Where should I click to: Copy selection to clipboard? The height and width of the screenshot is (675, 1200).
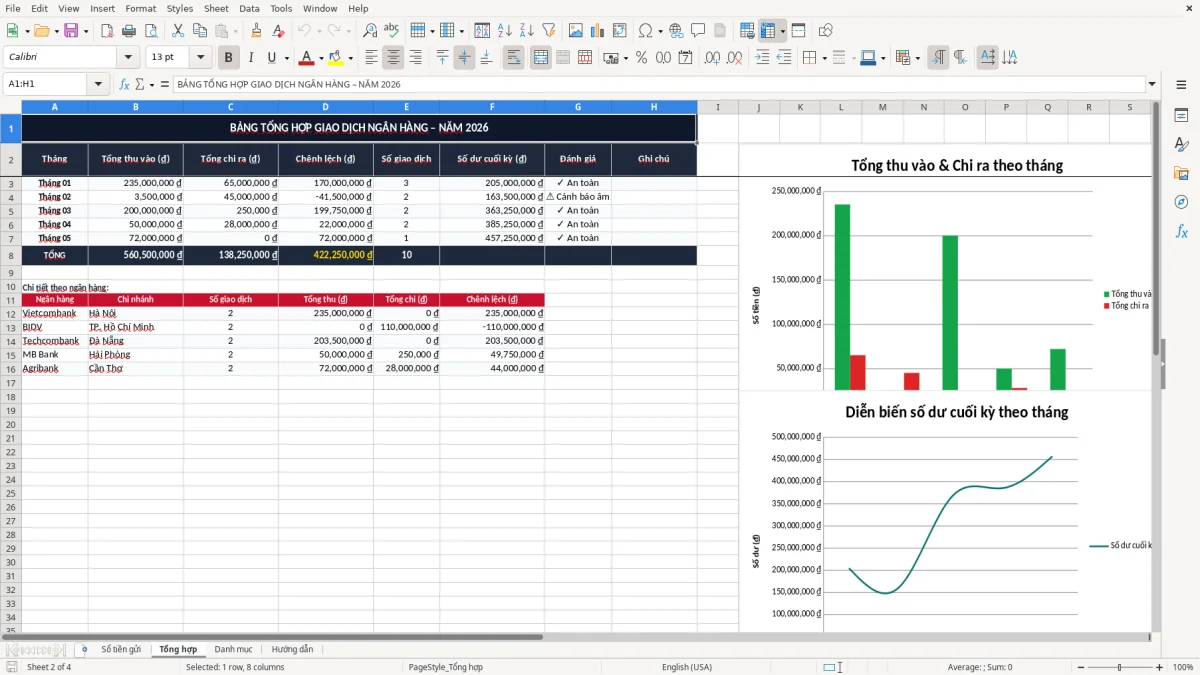tap(199, 31)
